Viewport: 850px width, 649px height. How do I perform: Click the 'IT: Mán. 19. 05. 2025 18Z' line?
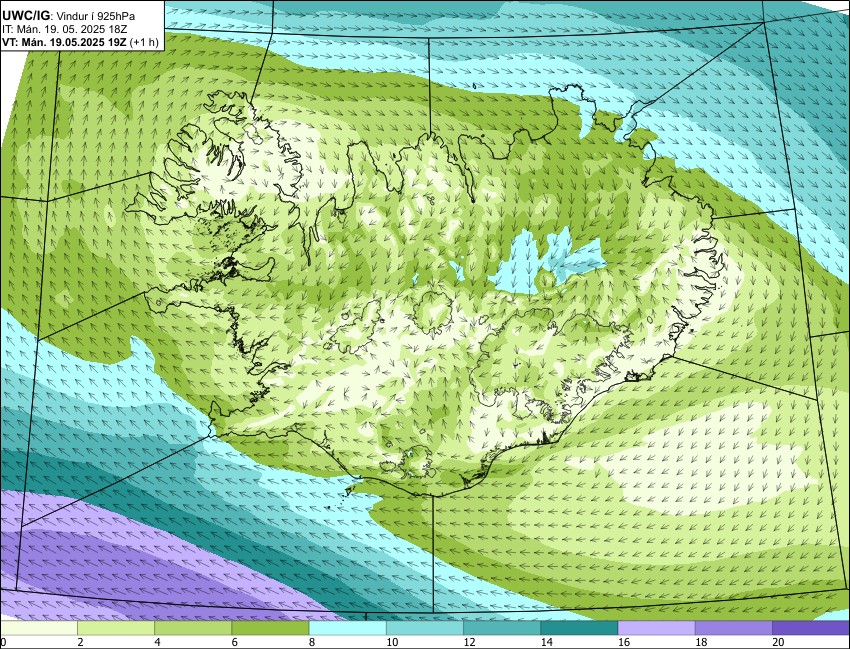[64, 30]
